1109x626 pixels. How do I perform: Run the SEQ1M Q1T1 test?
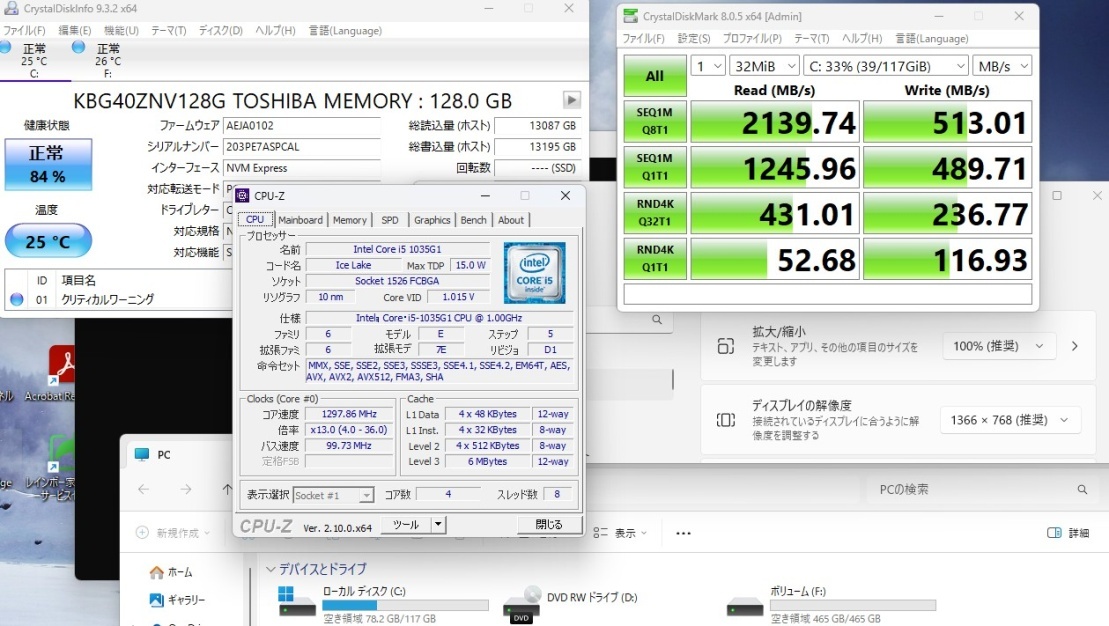[x=655, y=167]
